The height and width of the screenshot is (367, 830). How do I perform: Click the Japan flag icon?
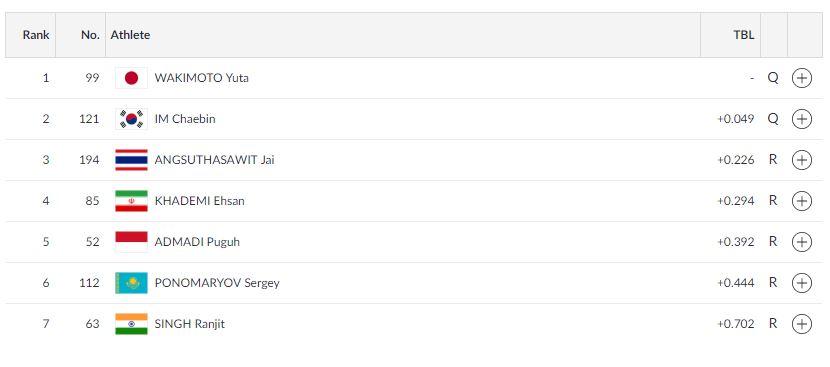tap(131, 78)
